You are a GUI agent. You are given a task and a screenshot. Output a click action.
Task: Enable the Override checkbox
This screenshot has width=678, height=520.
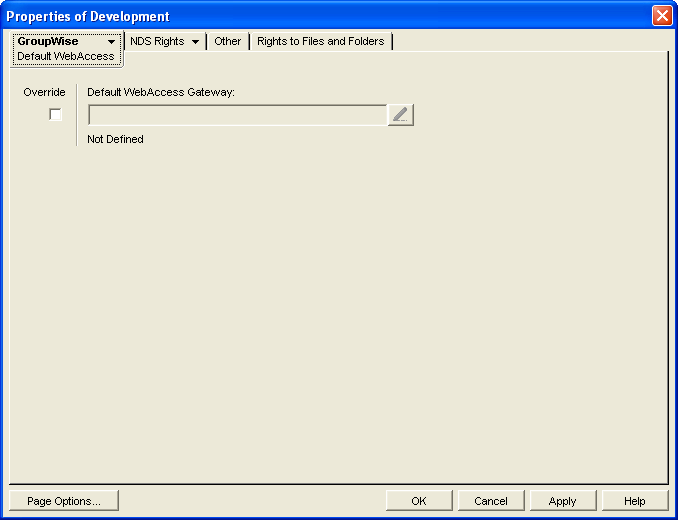pos(55,115)
